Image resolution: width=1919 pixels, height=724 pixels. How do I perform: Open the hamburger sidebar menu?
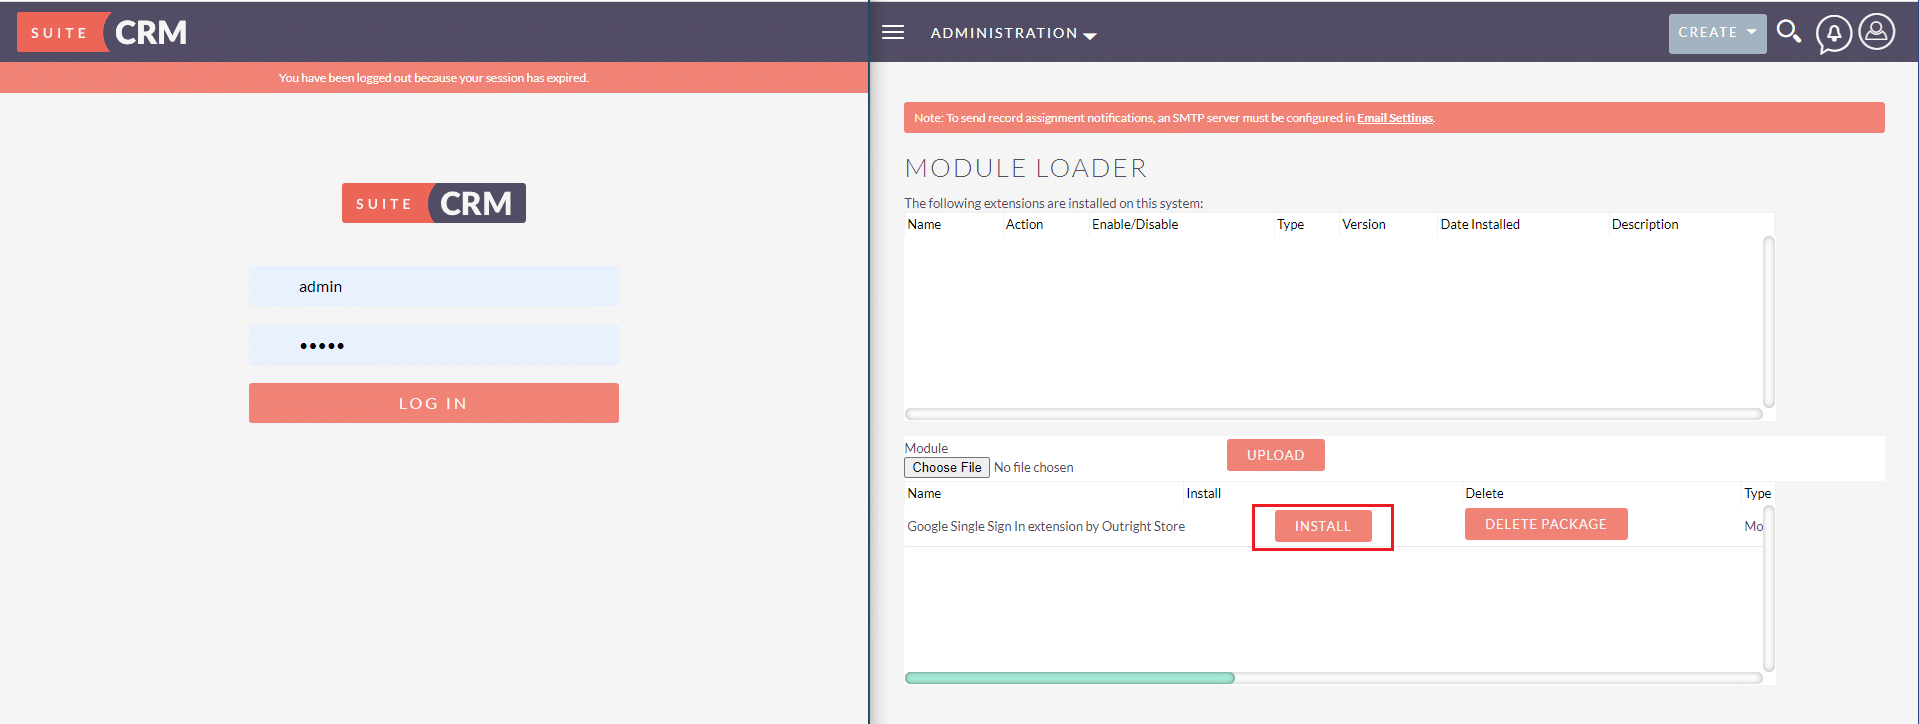click(892, 32)
